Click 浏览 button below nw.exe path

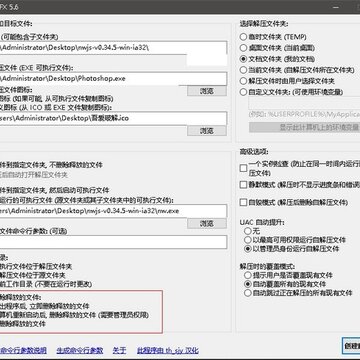[207, 224]
